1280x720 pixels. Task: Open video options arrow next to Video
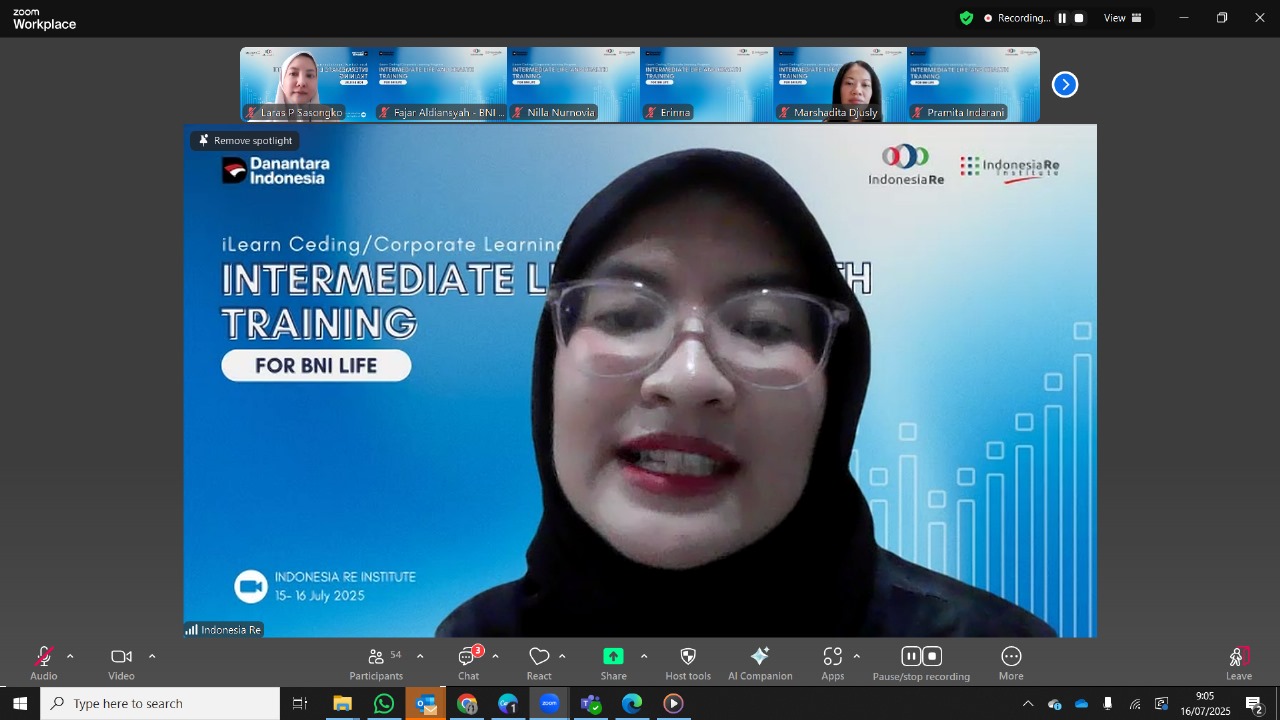pos(152,657)
